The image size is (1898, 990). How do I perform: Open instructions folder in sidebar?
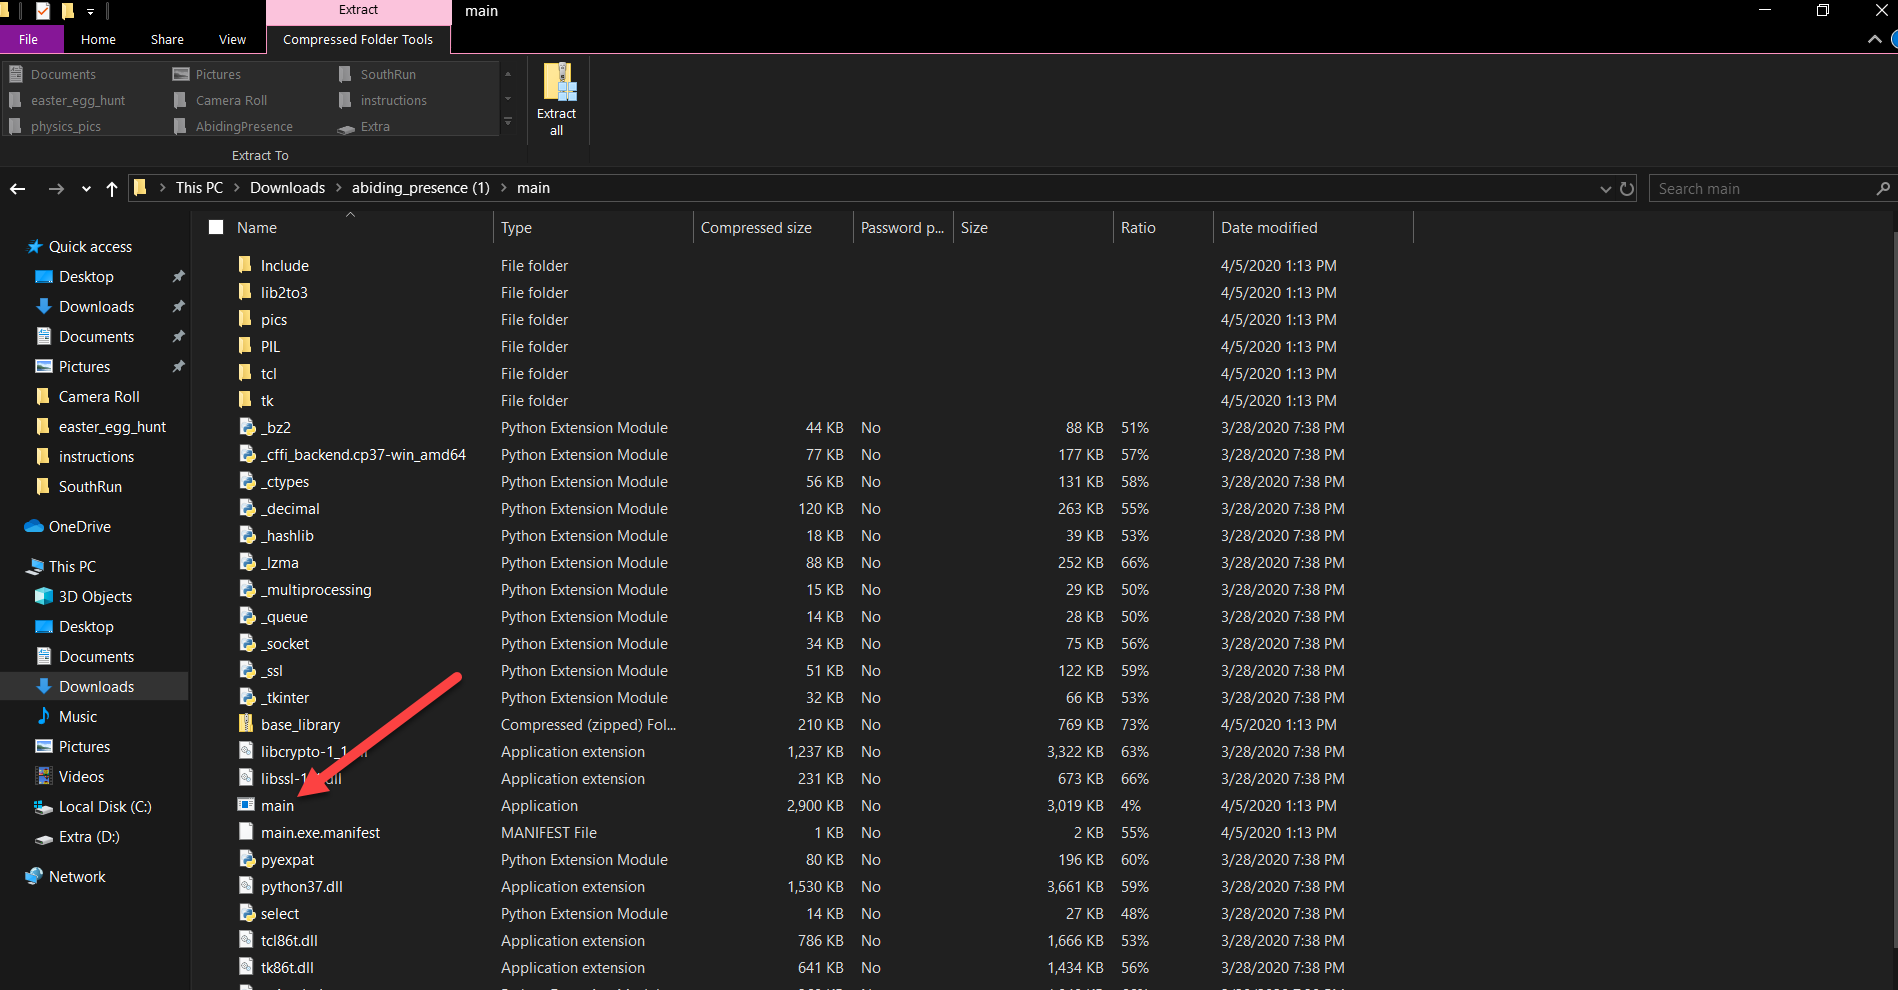pos(96,457)
